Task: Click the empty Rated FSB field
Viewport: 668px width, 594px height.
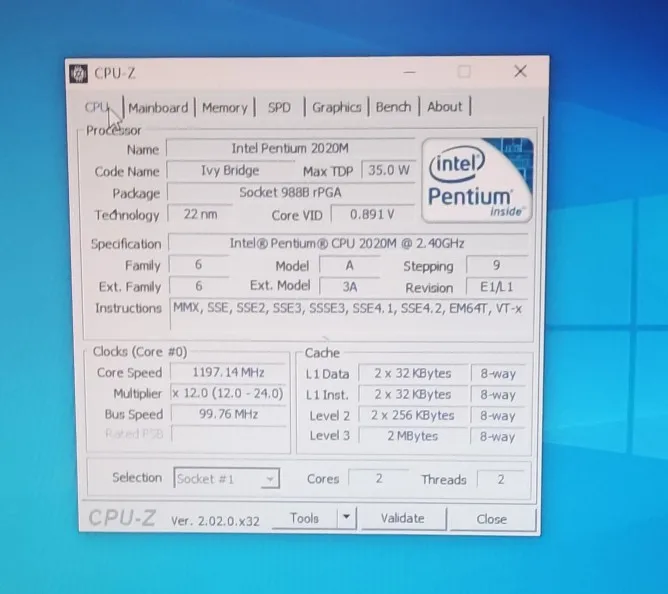Action: 228,435
